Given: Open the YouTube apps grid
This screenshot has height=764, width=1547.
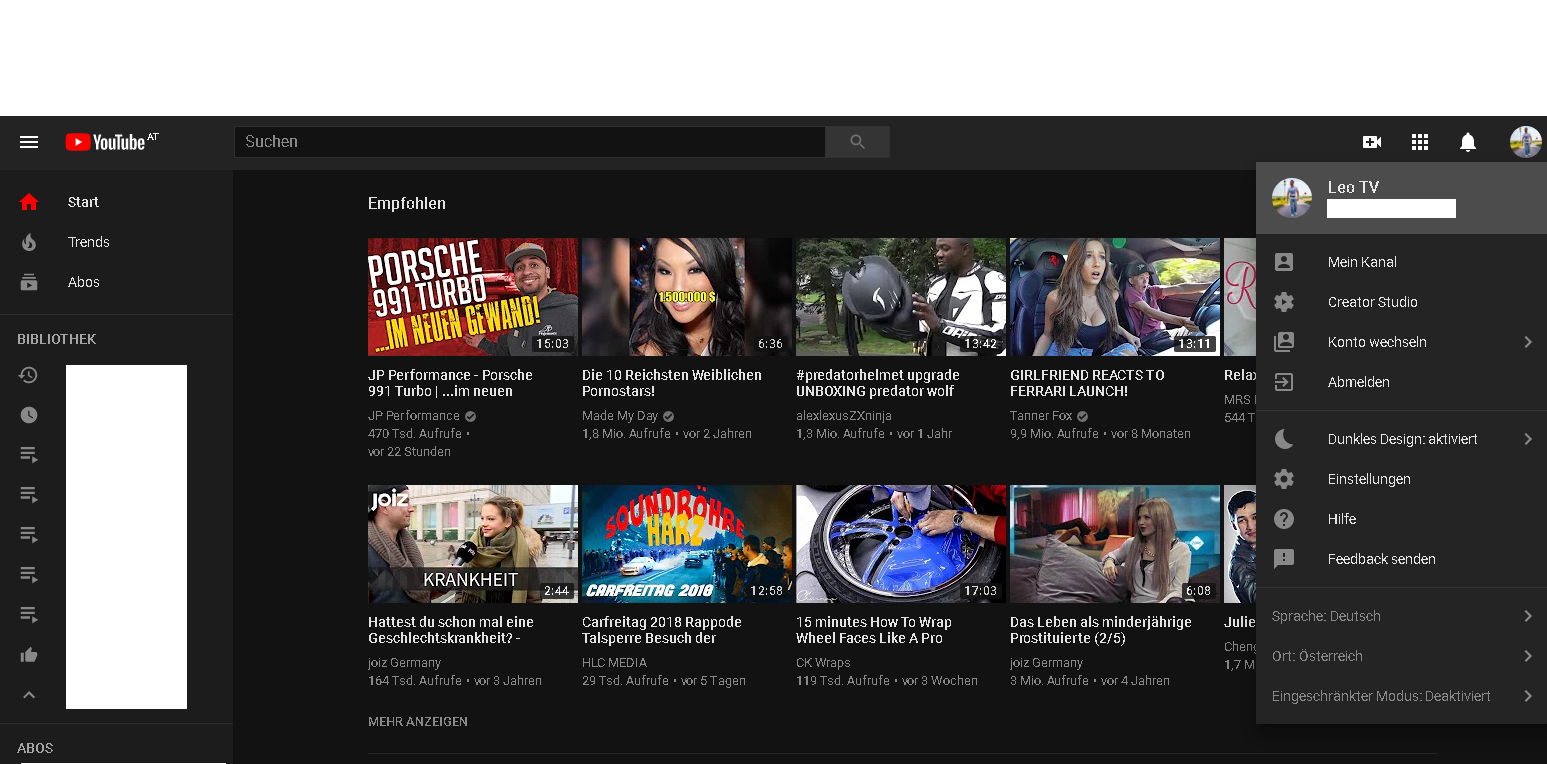Looking at the screenshot, I should click(x=1420, y=142).
